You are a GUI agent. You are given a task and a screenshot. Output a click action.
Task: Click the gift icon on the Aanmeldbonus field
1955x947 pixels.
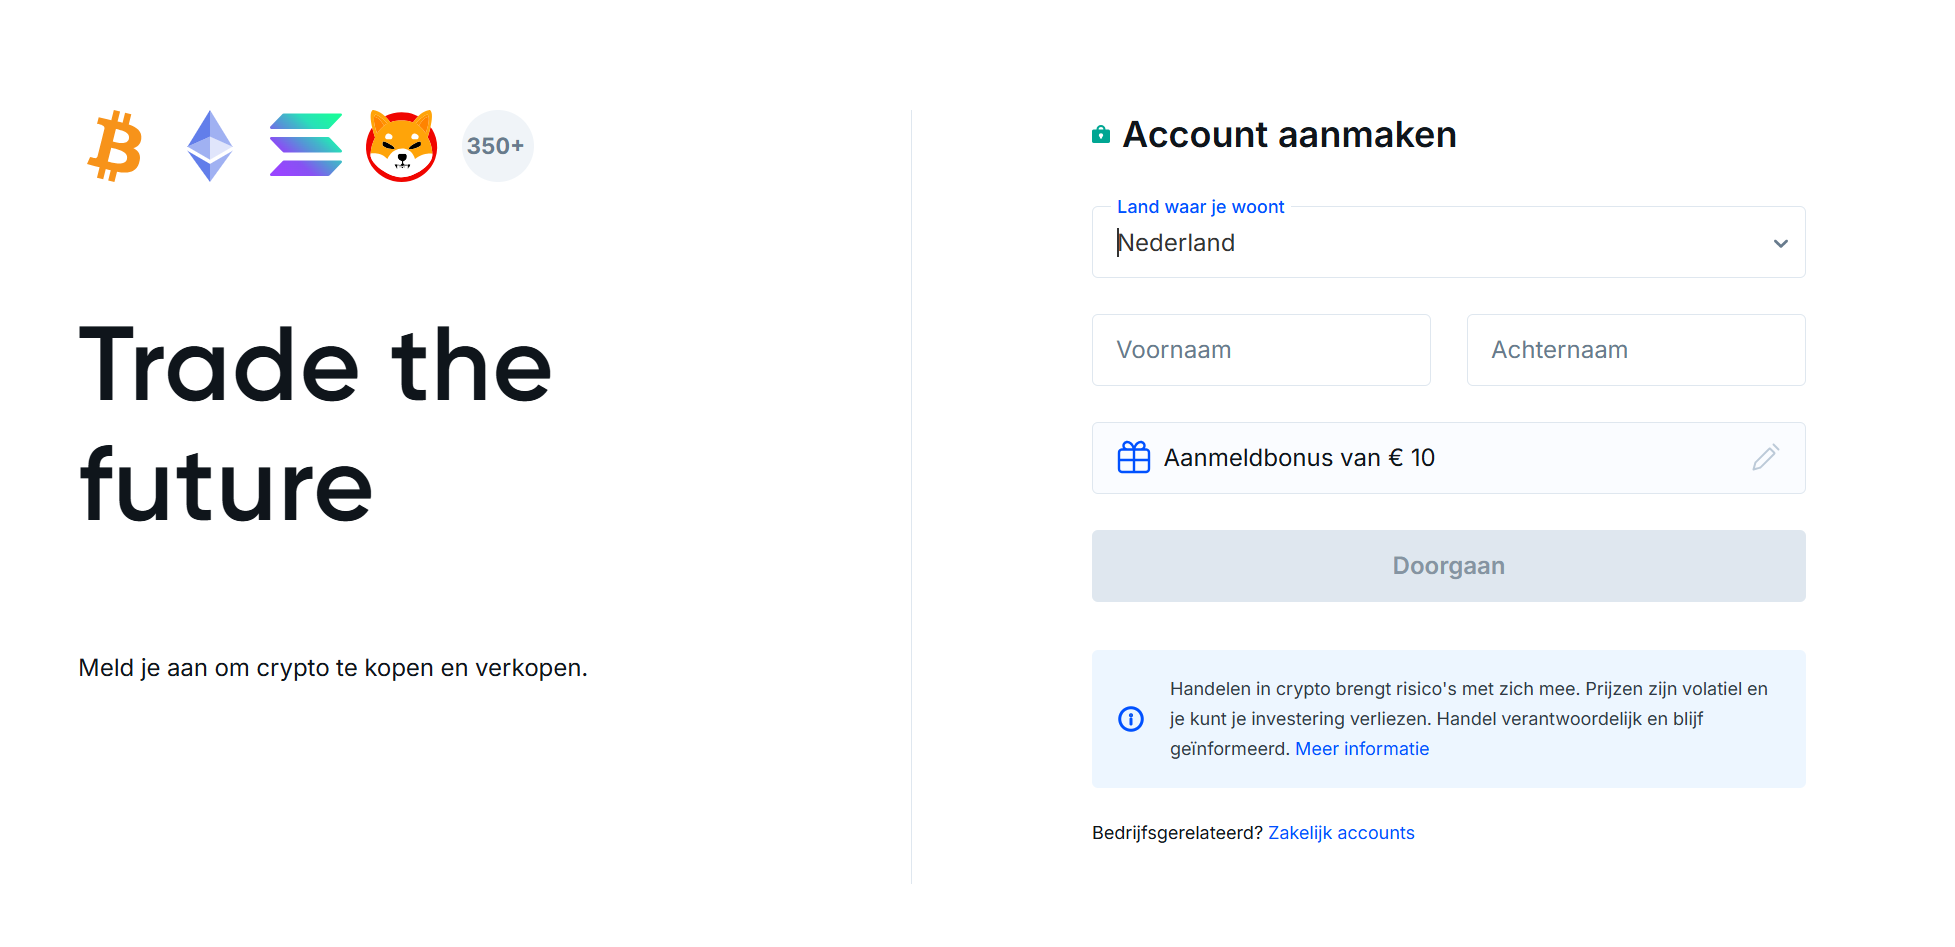click(x=1133, y=457)
